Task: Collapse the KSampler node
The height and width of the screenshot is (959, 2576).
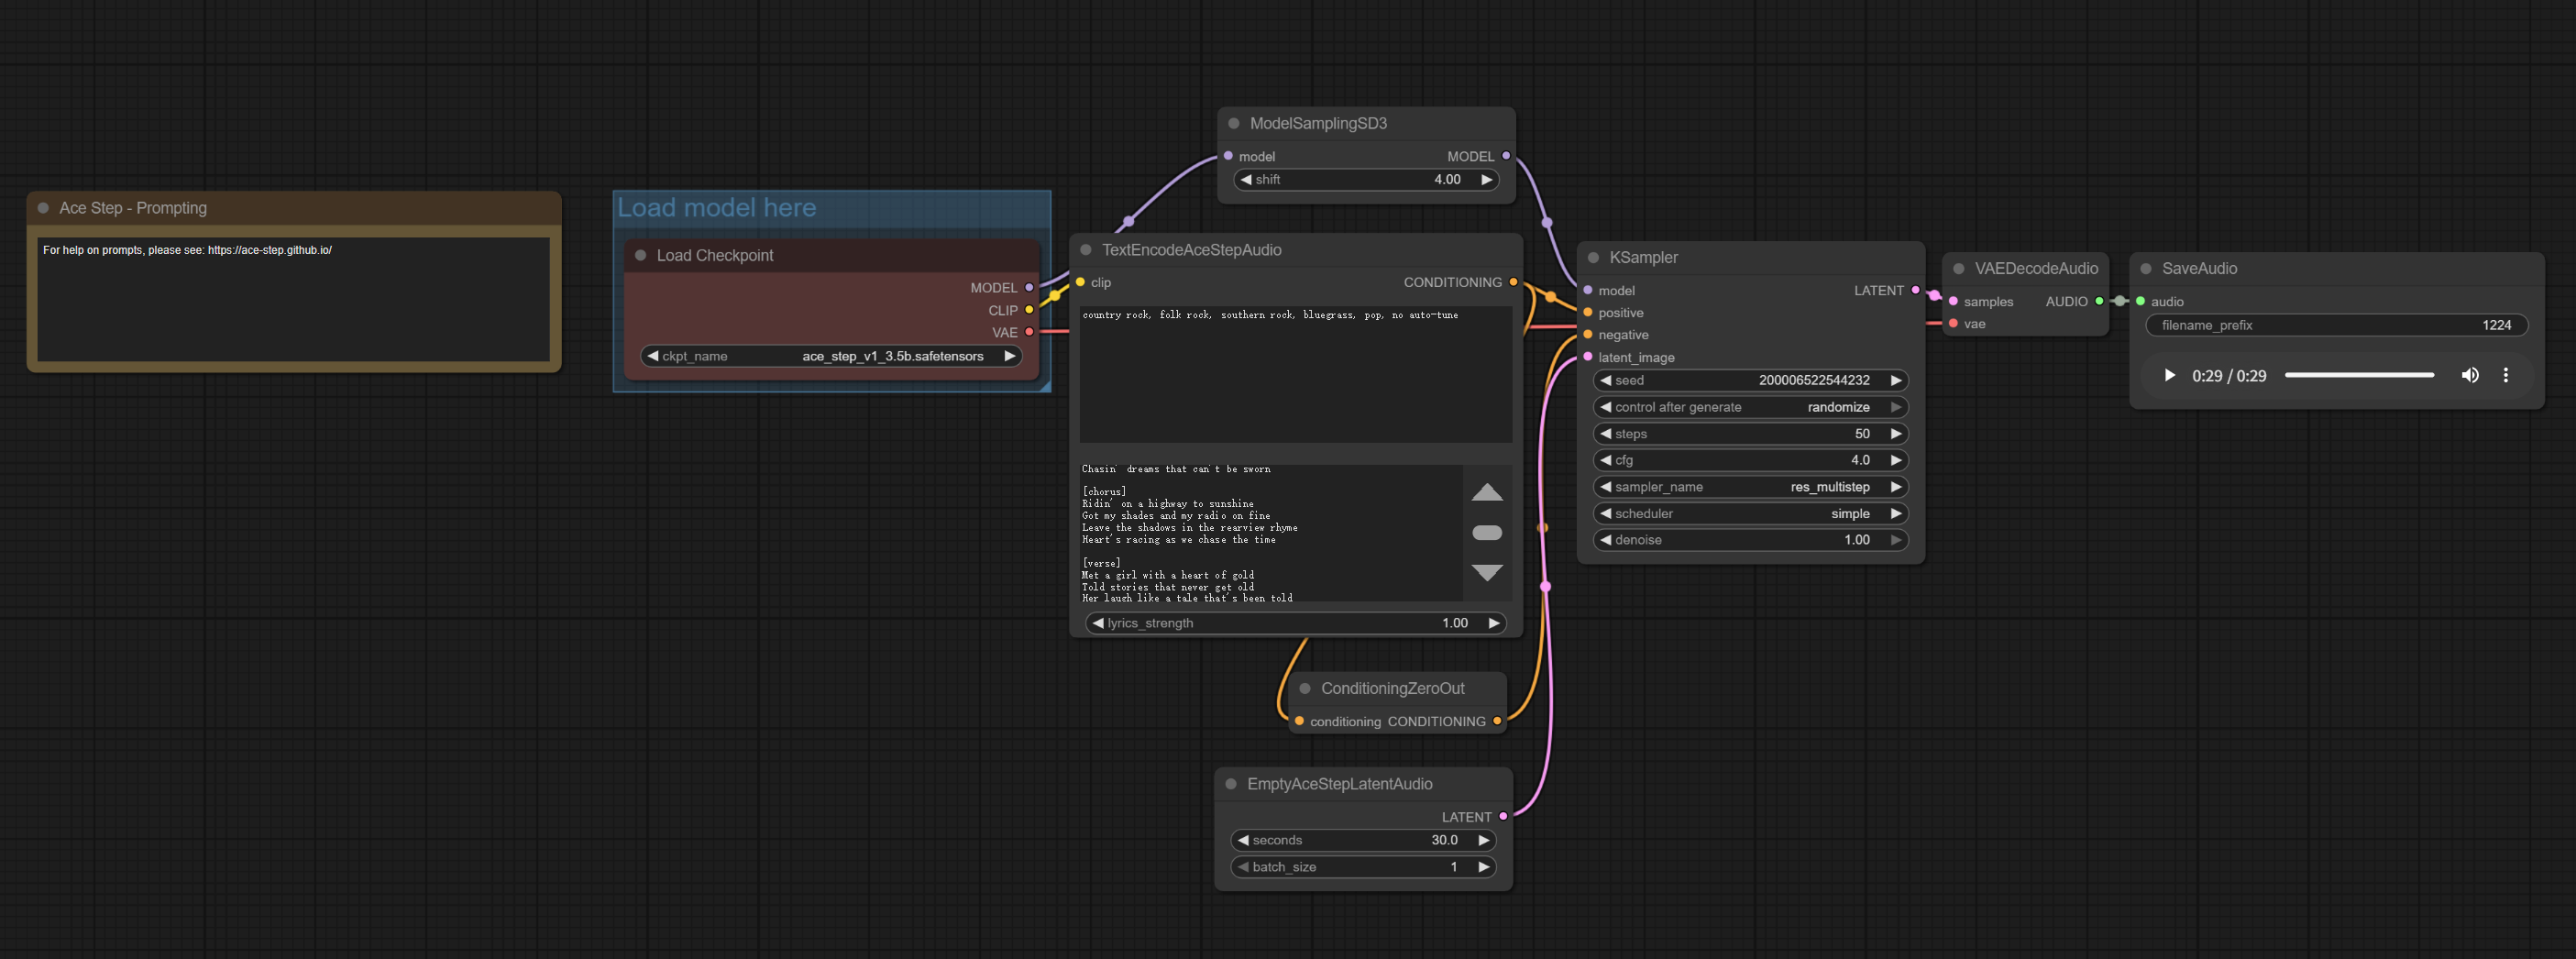Action: pyautogui.click(x=1594, y=257)
